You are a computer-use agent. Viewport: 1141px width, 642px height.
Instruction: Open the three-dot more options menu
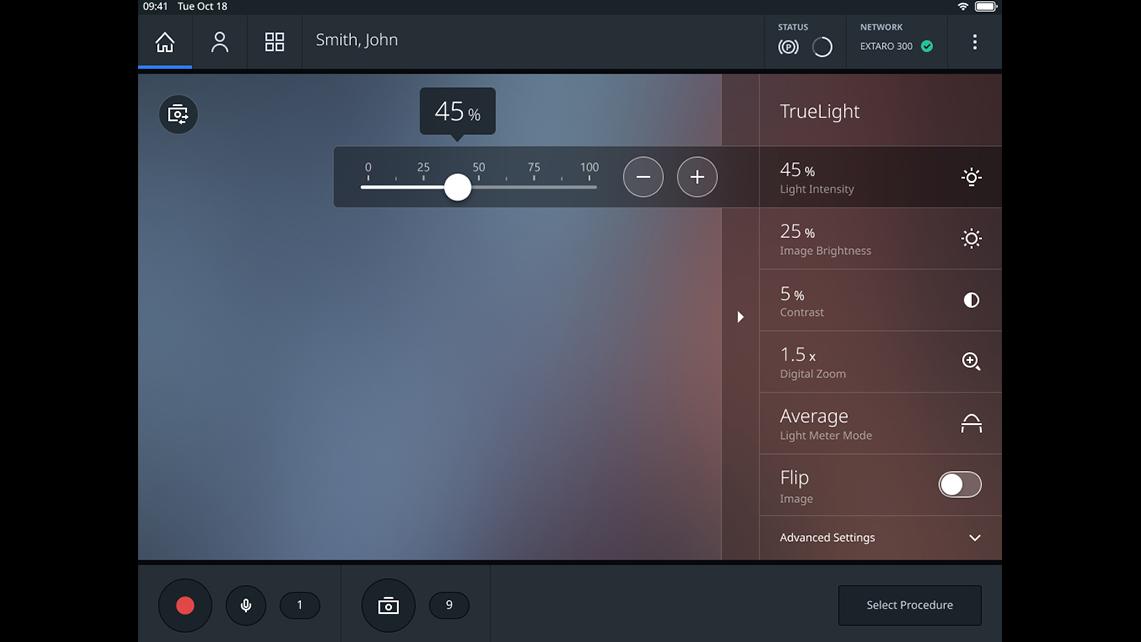[974, 42]
